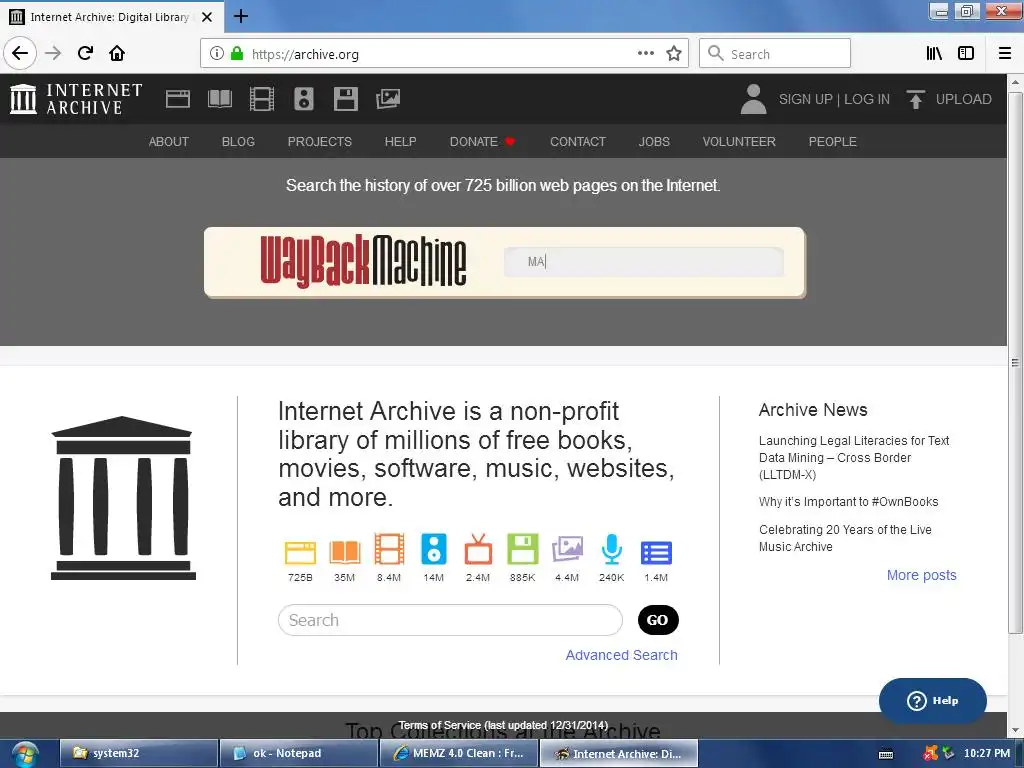1024x768 pixels.
Task: Click the Wayback Machine search field
Action: point(644,262)
